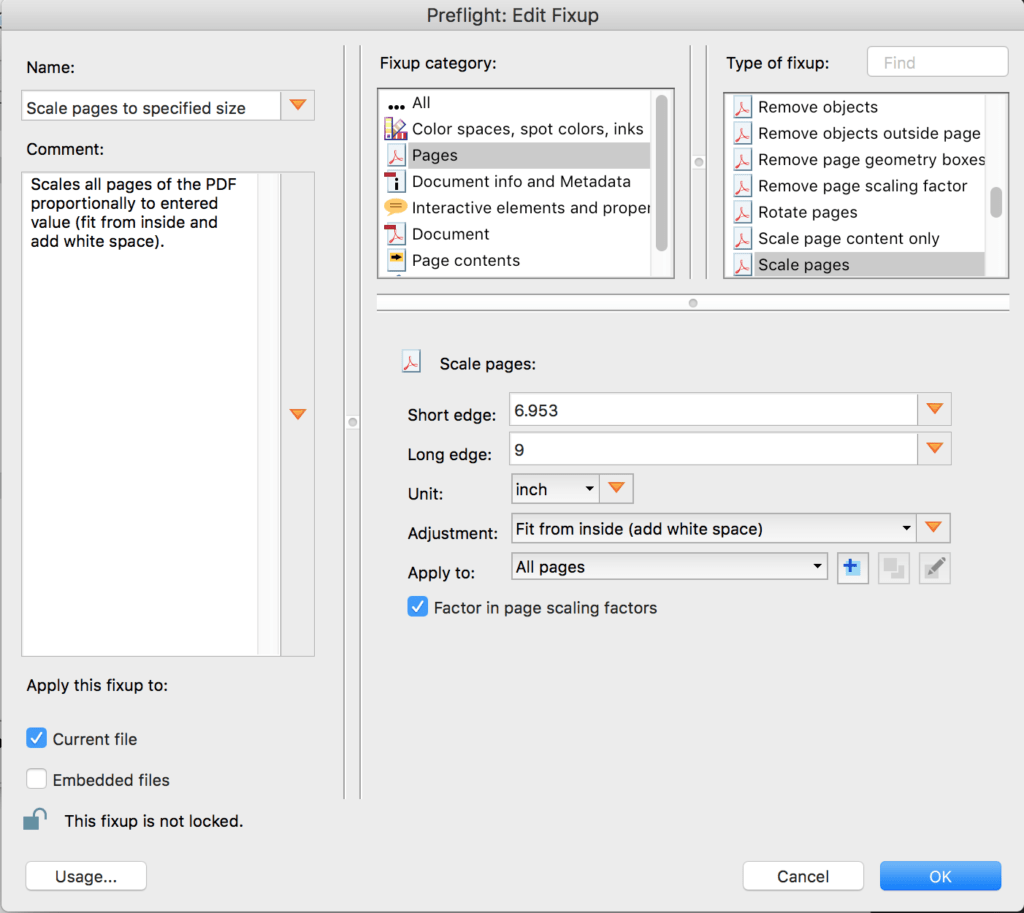Click the duplicate icon next to Apply to

893,568
